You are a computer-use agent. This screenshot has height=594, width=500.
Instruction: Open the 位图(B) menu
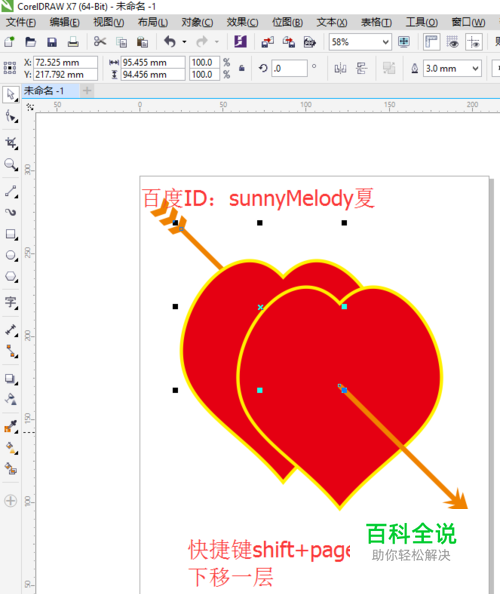(287, 22)
